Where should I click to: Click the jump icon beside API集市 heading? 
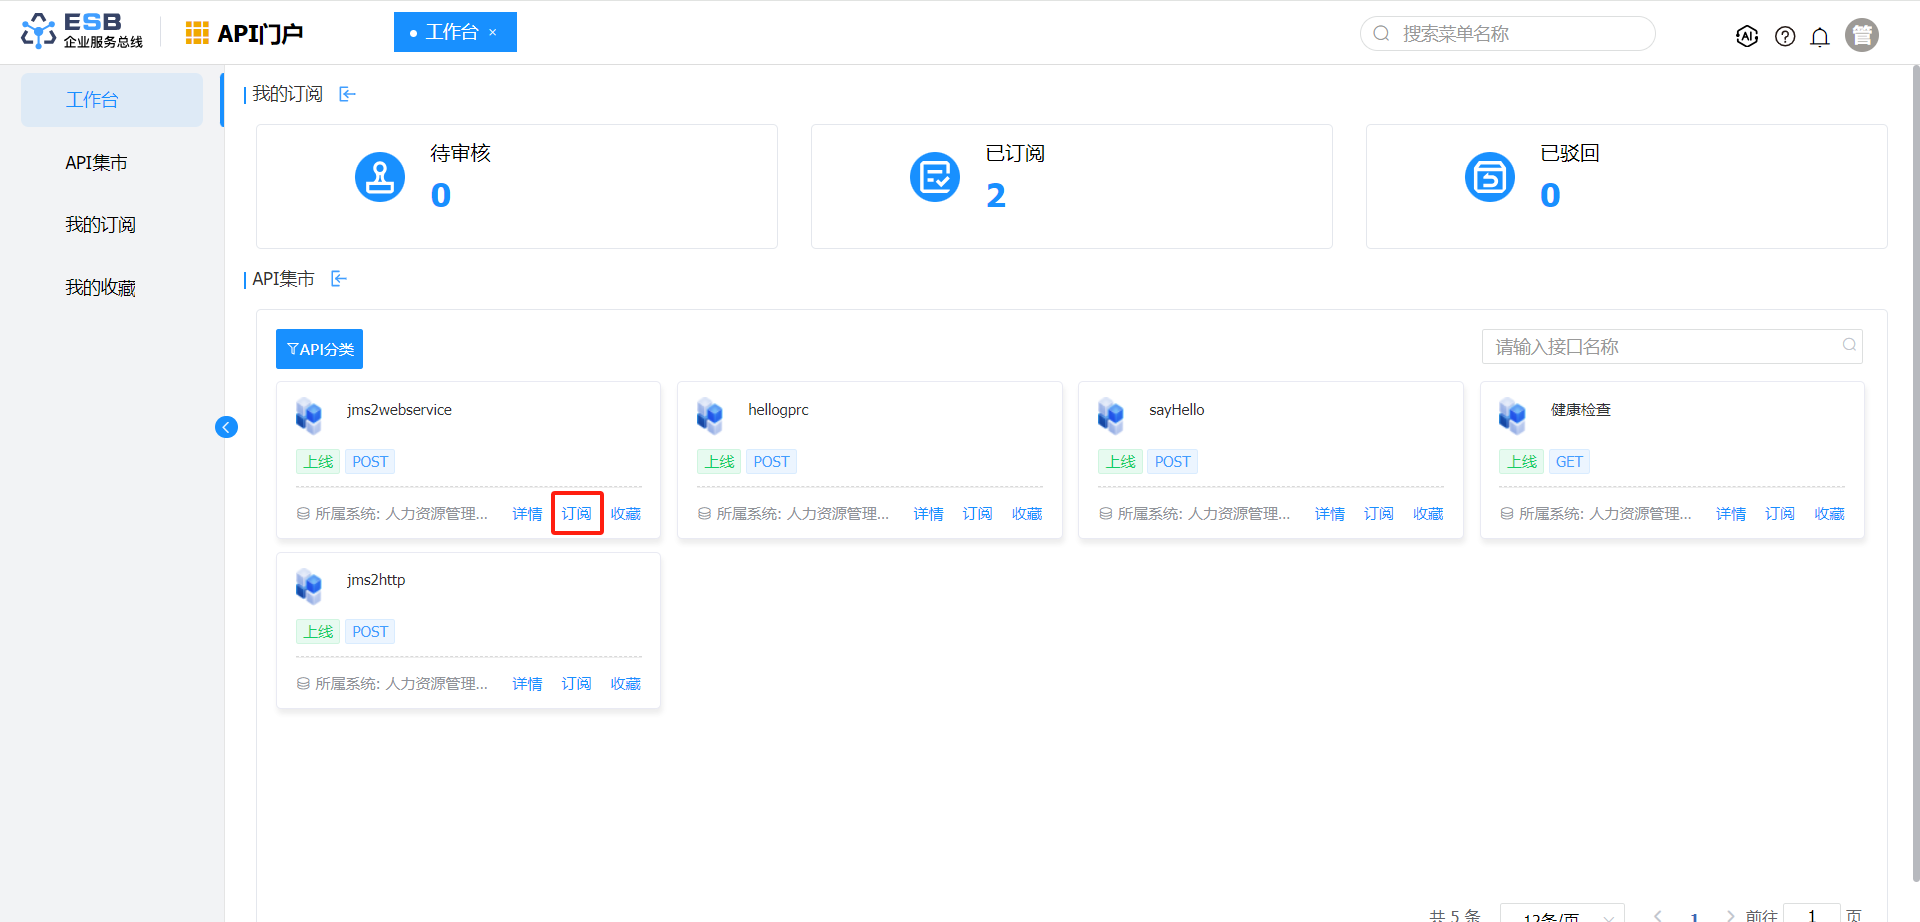(x=339, y=279)
